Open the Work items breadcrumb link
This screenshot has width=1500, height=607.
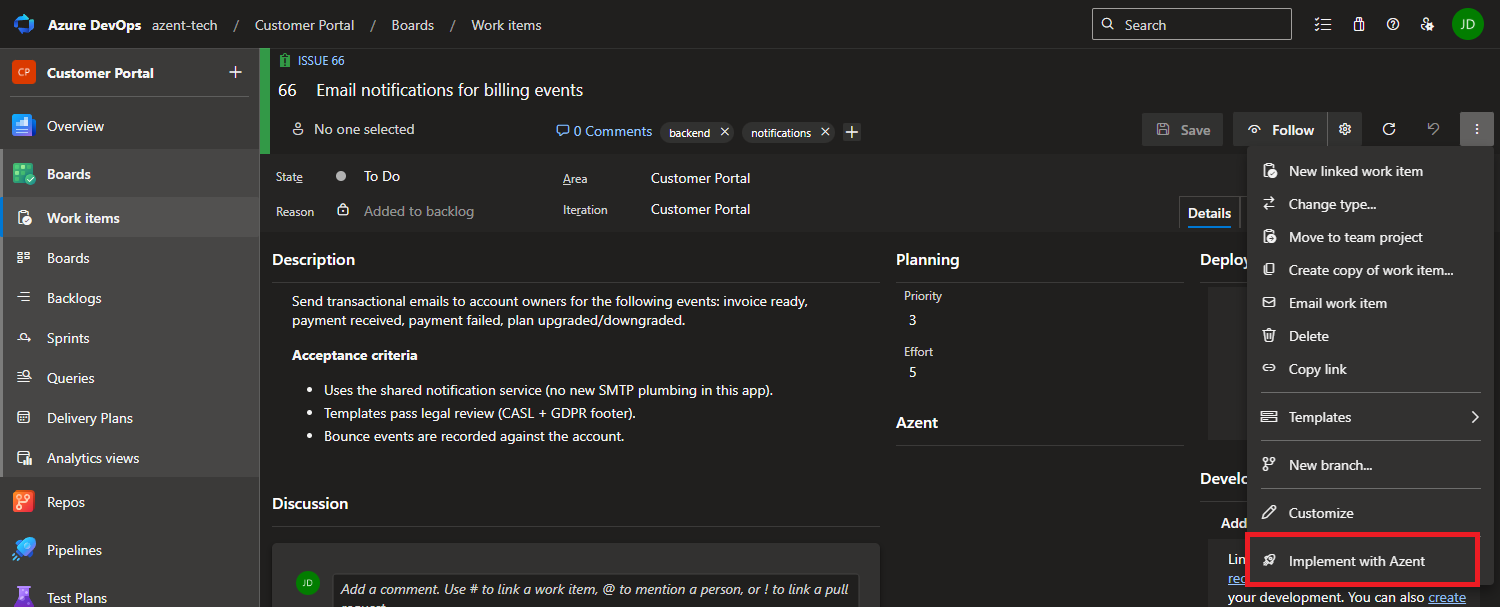point(506,25)
